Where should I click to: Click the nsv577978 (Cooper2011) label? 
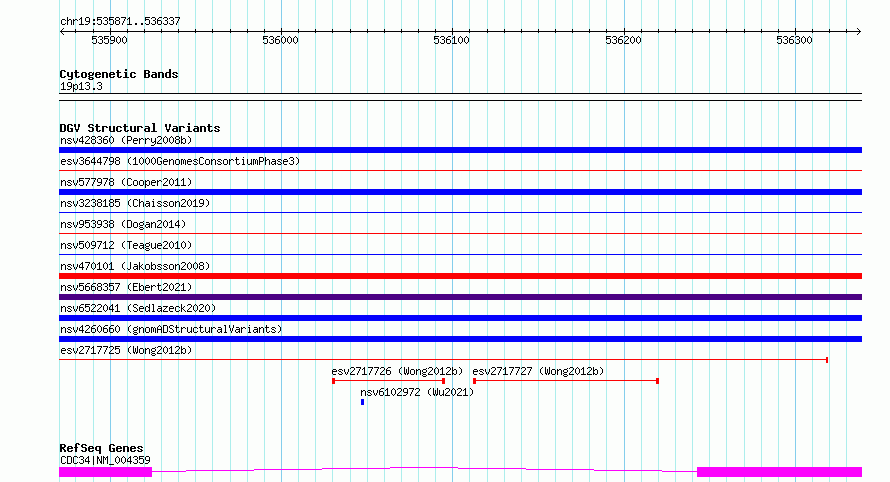(126, 182)
